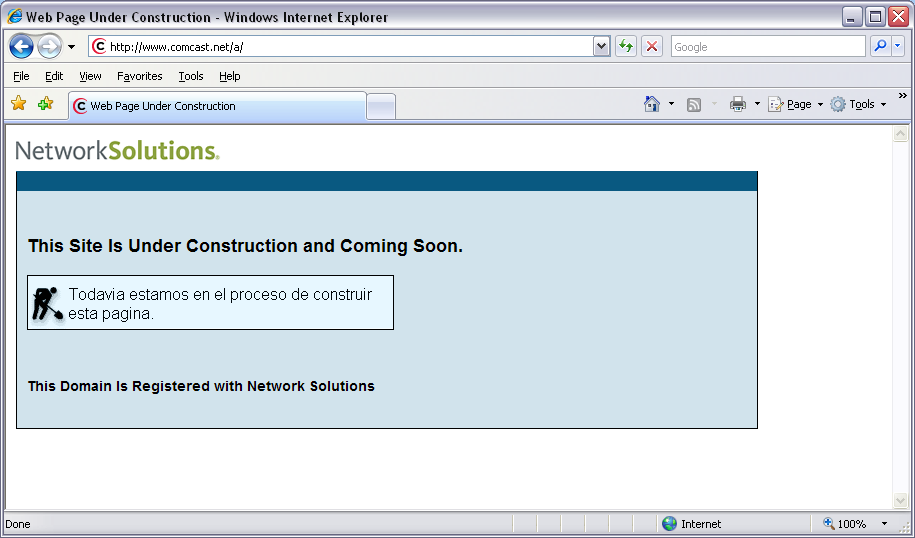Click the scrollbar up arrow

click(900, 134)
